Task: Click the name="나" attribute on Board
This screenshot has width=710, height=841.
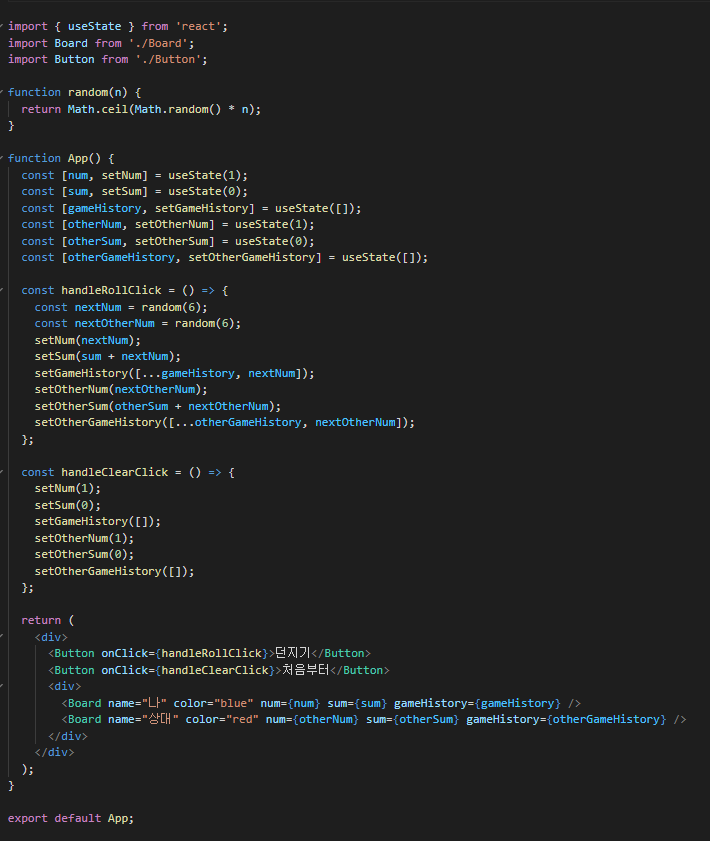Action: [137, 703]
